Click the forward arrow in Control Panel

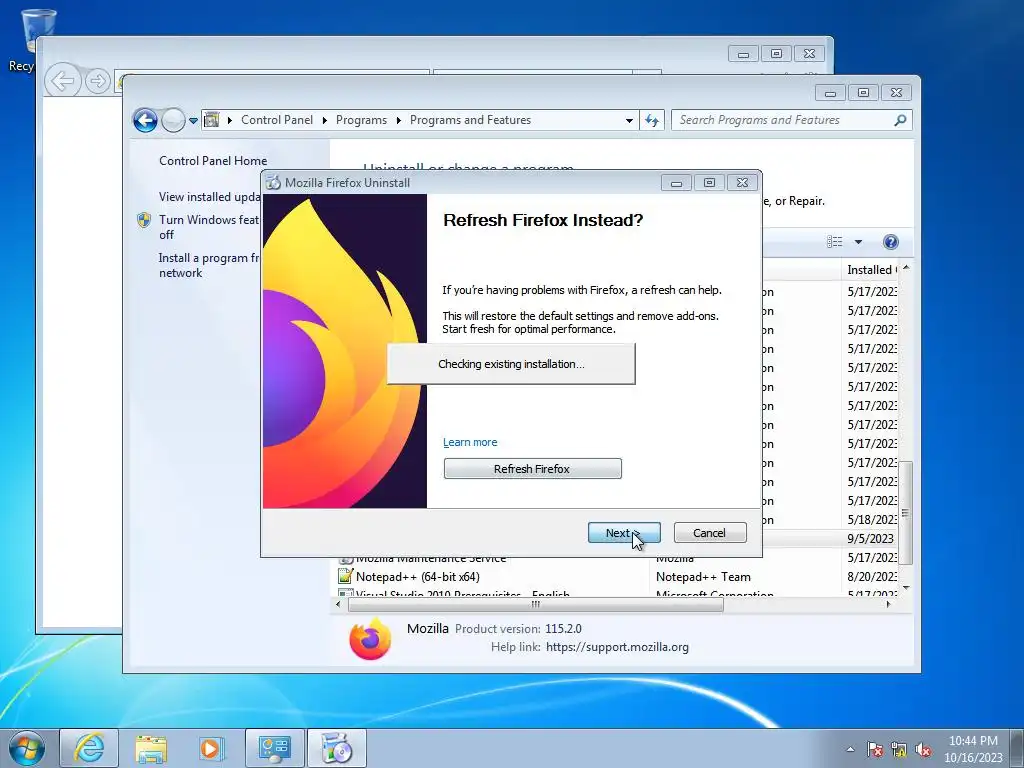pos(173,120)
